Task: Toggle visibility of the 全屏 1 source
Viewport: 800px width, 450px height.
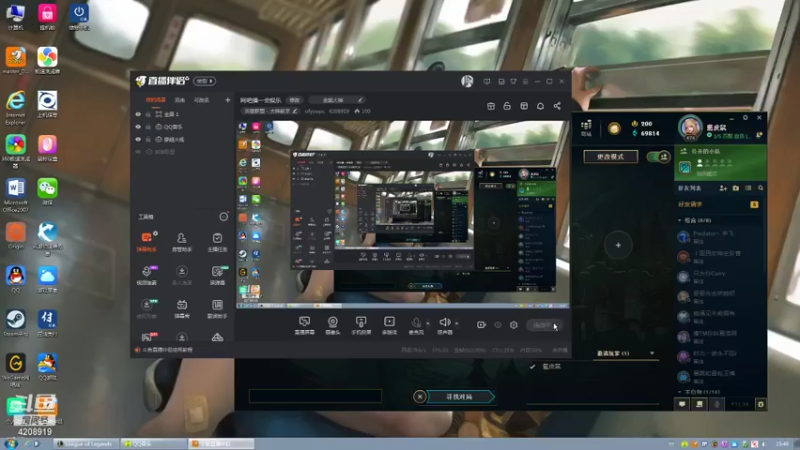Action: [138, 114]
